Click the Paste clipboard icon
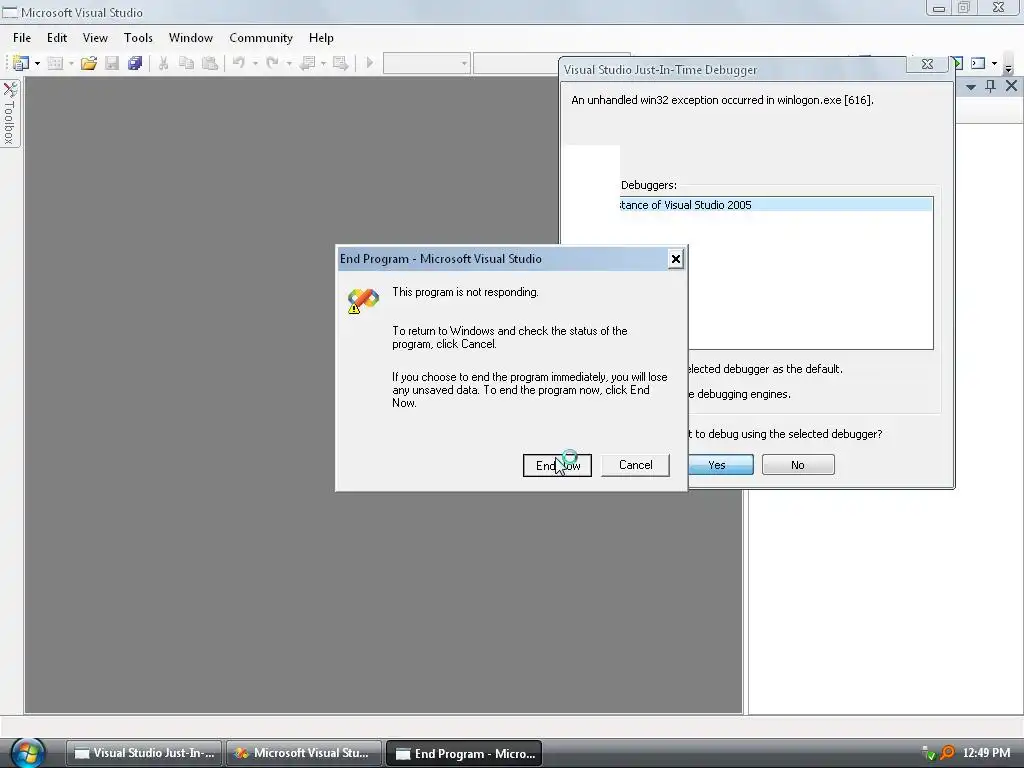The width and height of the screenshot is (1024, 768). [x=210, y=63]
